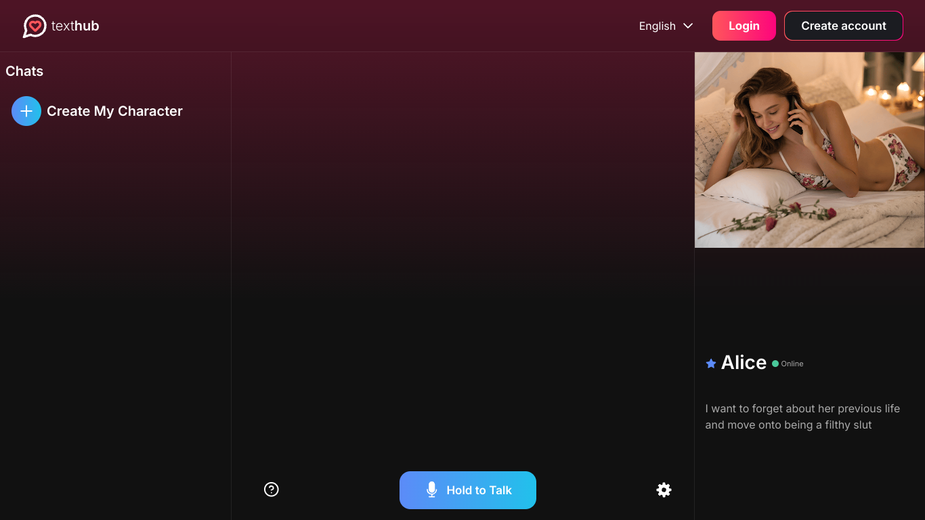Image resolution: width=925 pixels, height=520 pixels.
Task: Open the help question mark icon
Action: 271,489
